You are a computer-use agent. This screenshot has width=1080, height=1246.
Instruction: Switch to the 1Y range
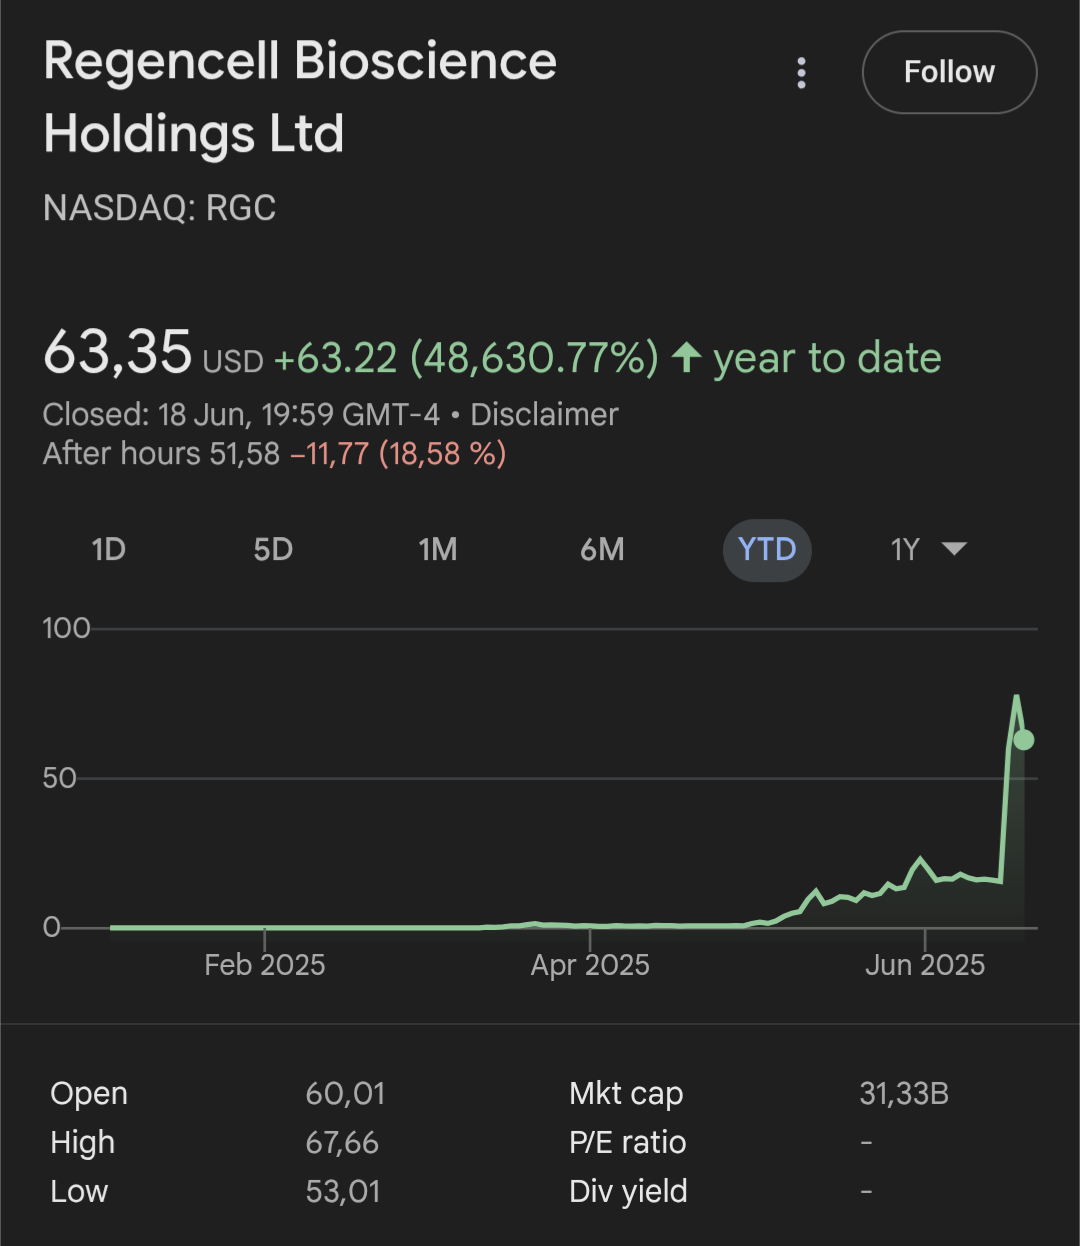coord(905,549)
